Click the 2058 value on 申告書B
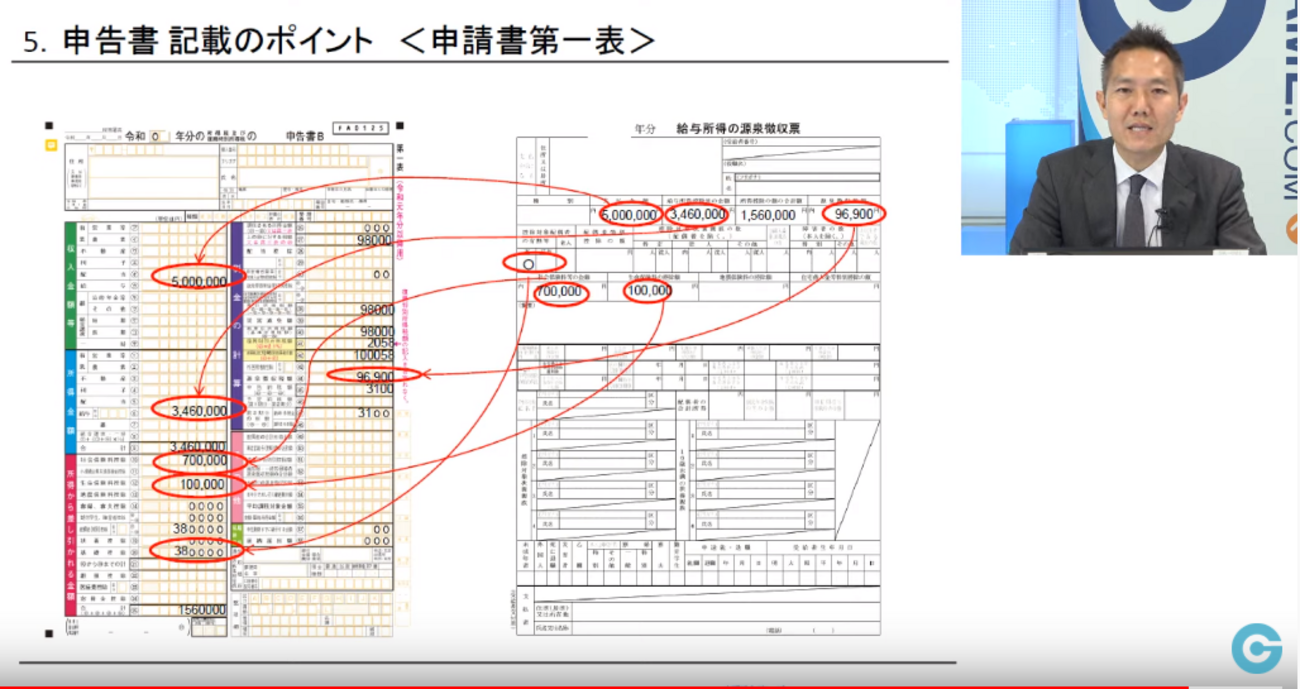Image resolution: width=1300 pixels, height=689 pixels. click(x=380, y=343)
